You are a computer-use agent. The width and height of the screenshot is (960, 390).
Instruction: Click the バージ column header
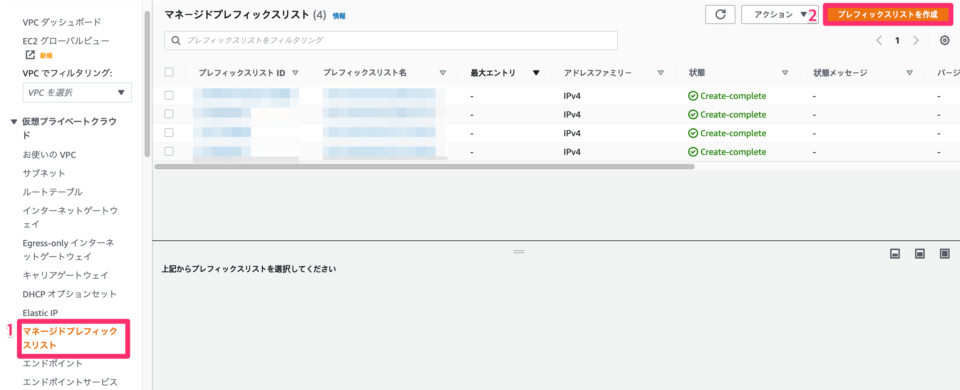(948, 72)
